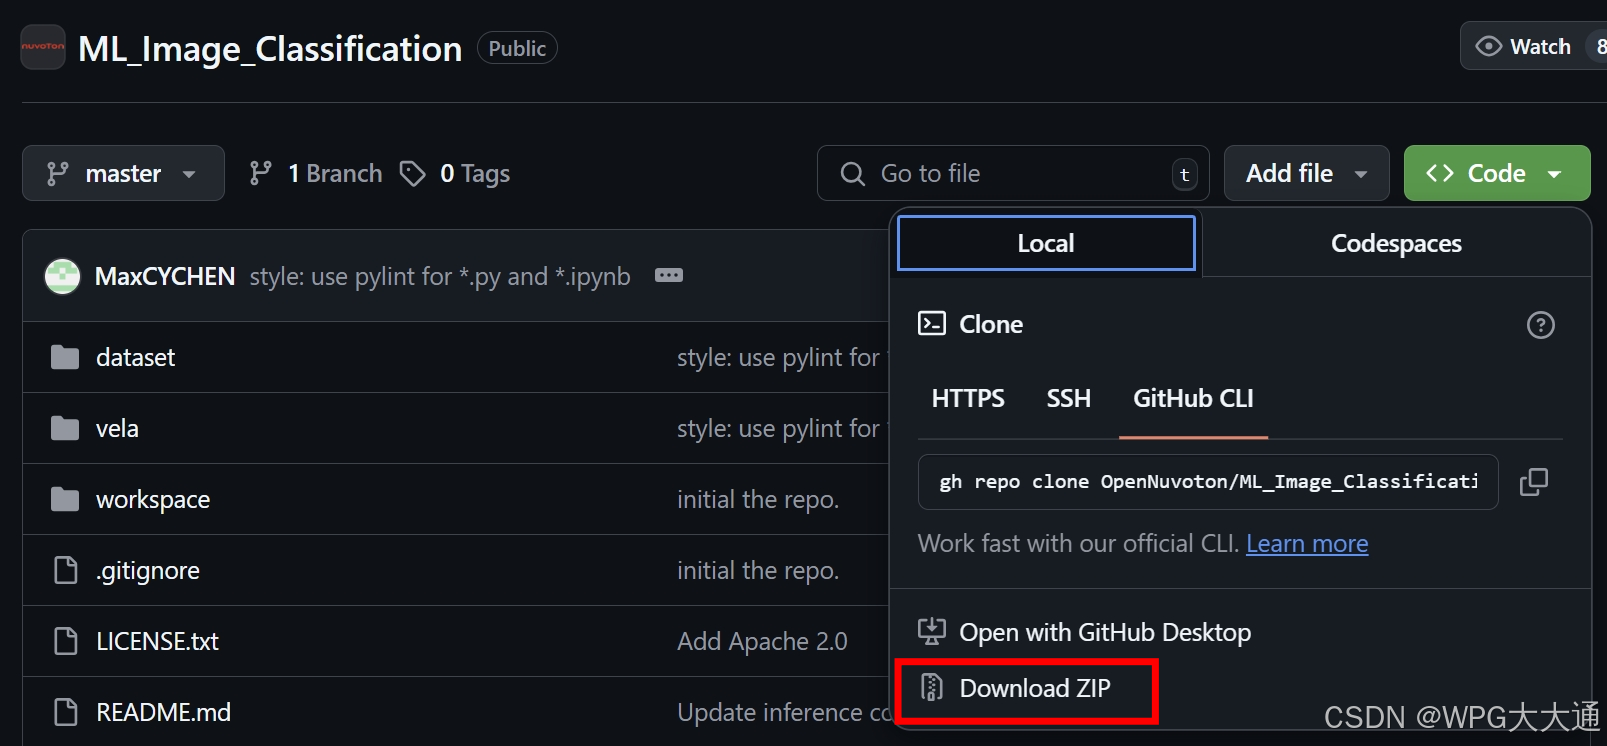The width and height of the screenshot is (1607, 746).
Task: Switch to the Local tab
Action: click(1046, 243)
